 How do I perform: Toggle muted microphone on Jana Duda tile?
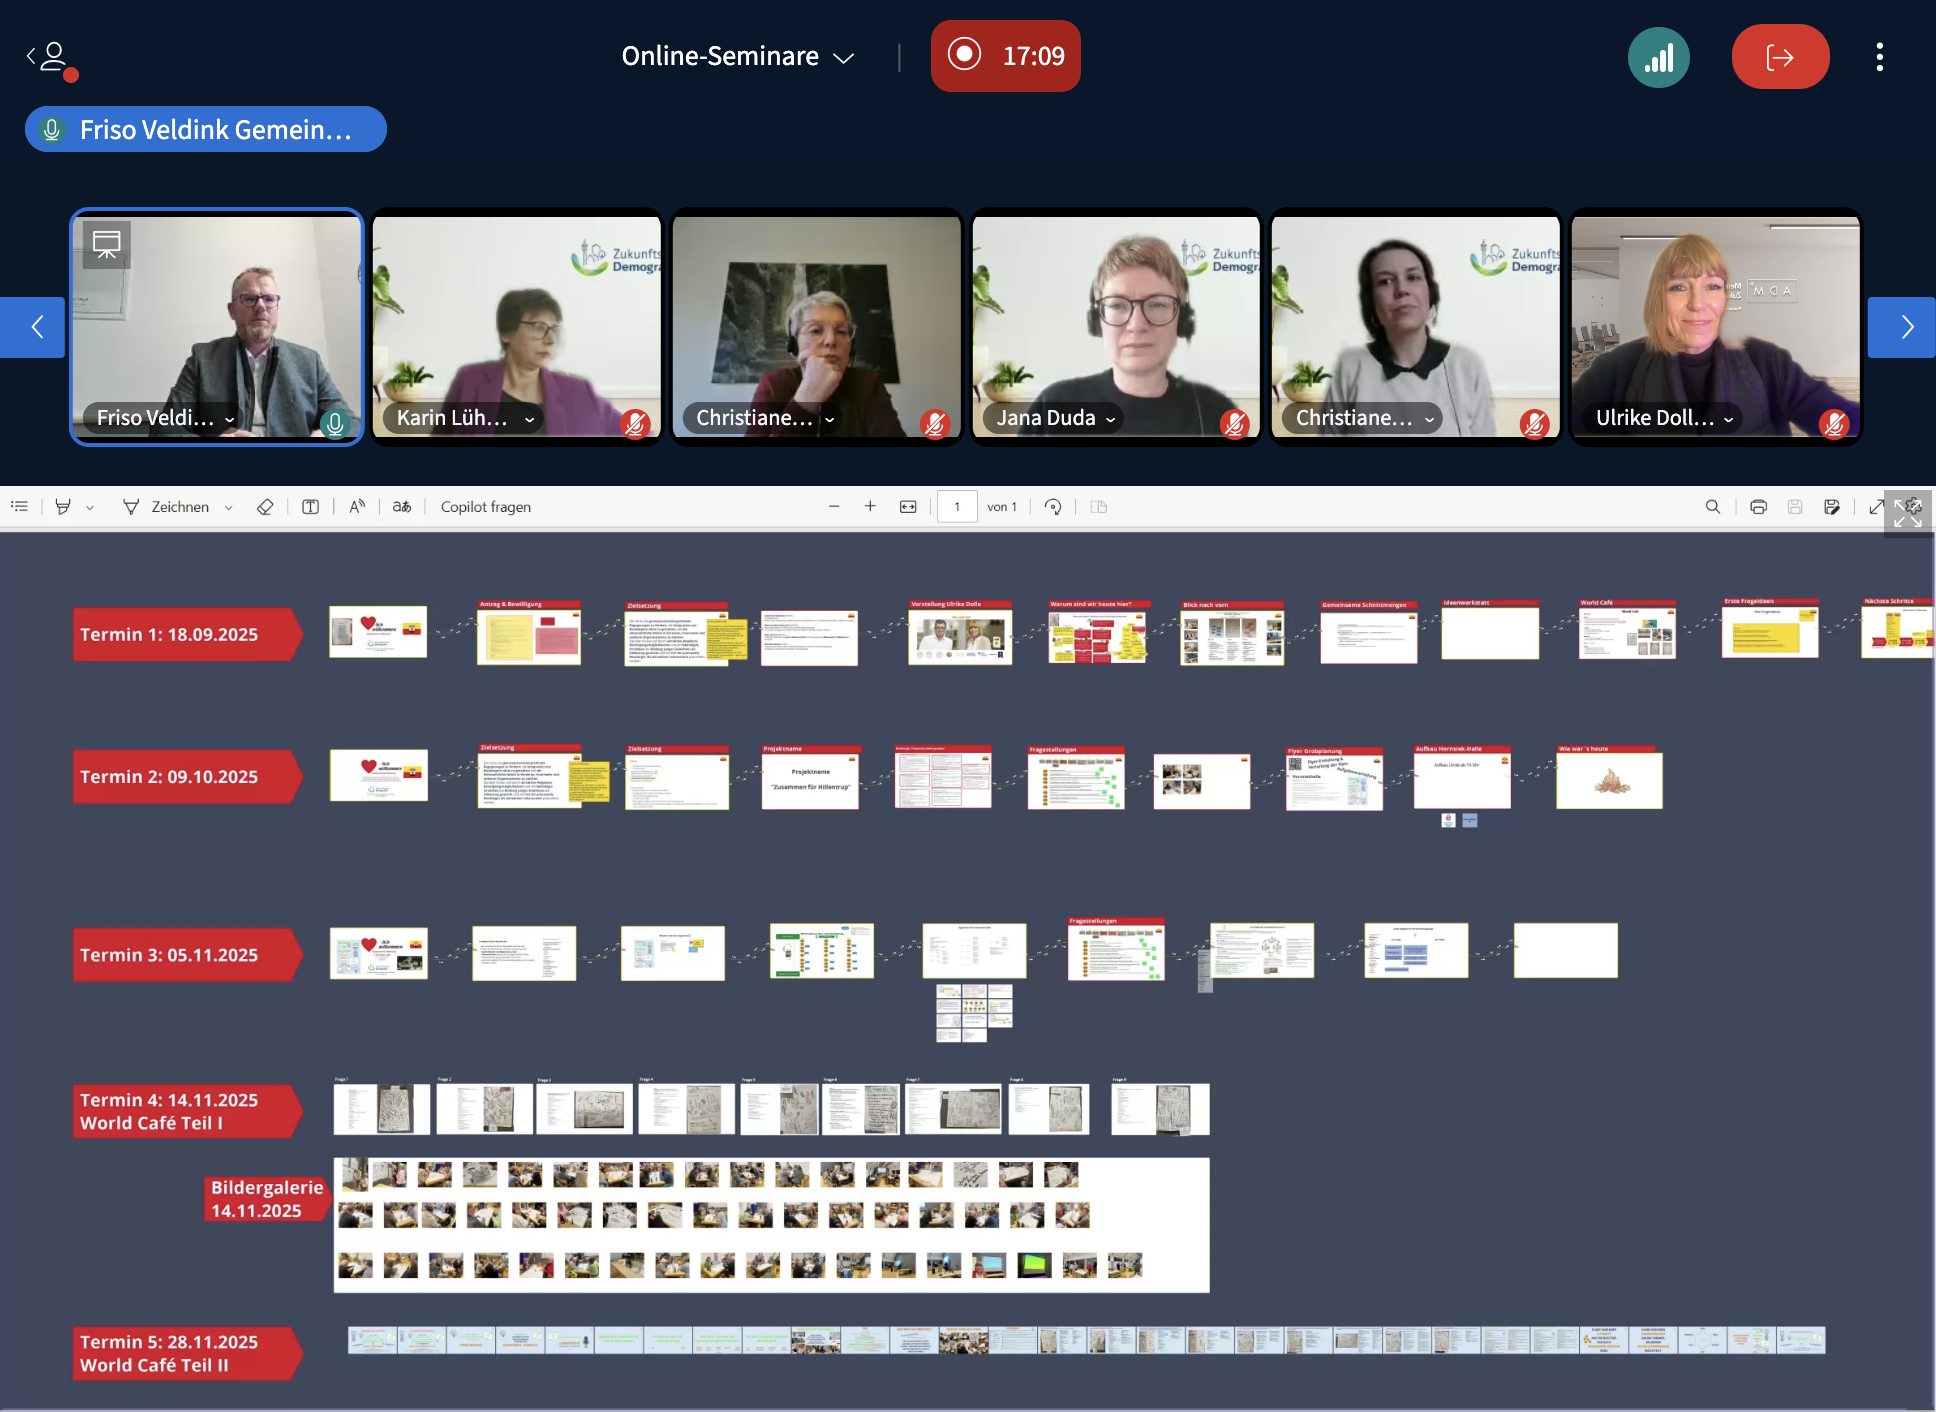pyautogui.click(x=1234, y=424)
